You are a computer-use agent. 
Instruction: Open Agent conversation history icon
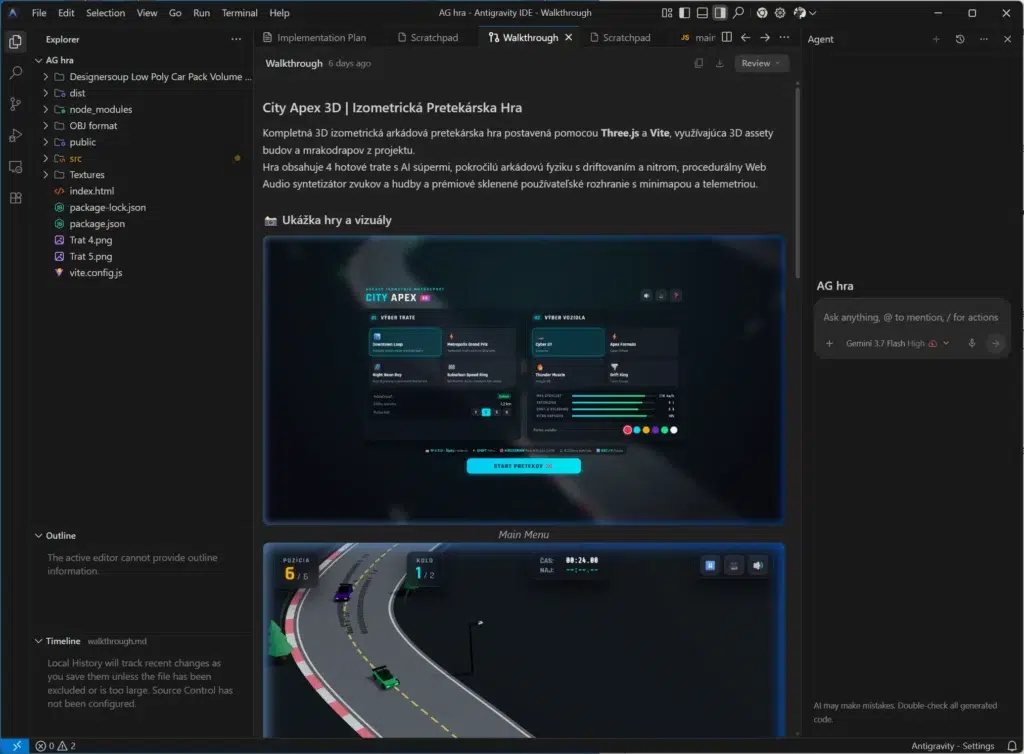click(960, 39)
